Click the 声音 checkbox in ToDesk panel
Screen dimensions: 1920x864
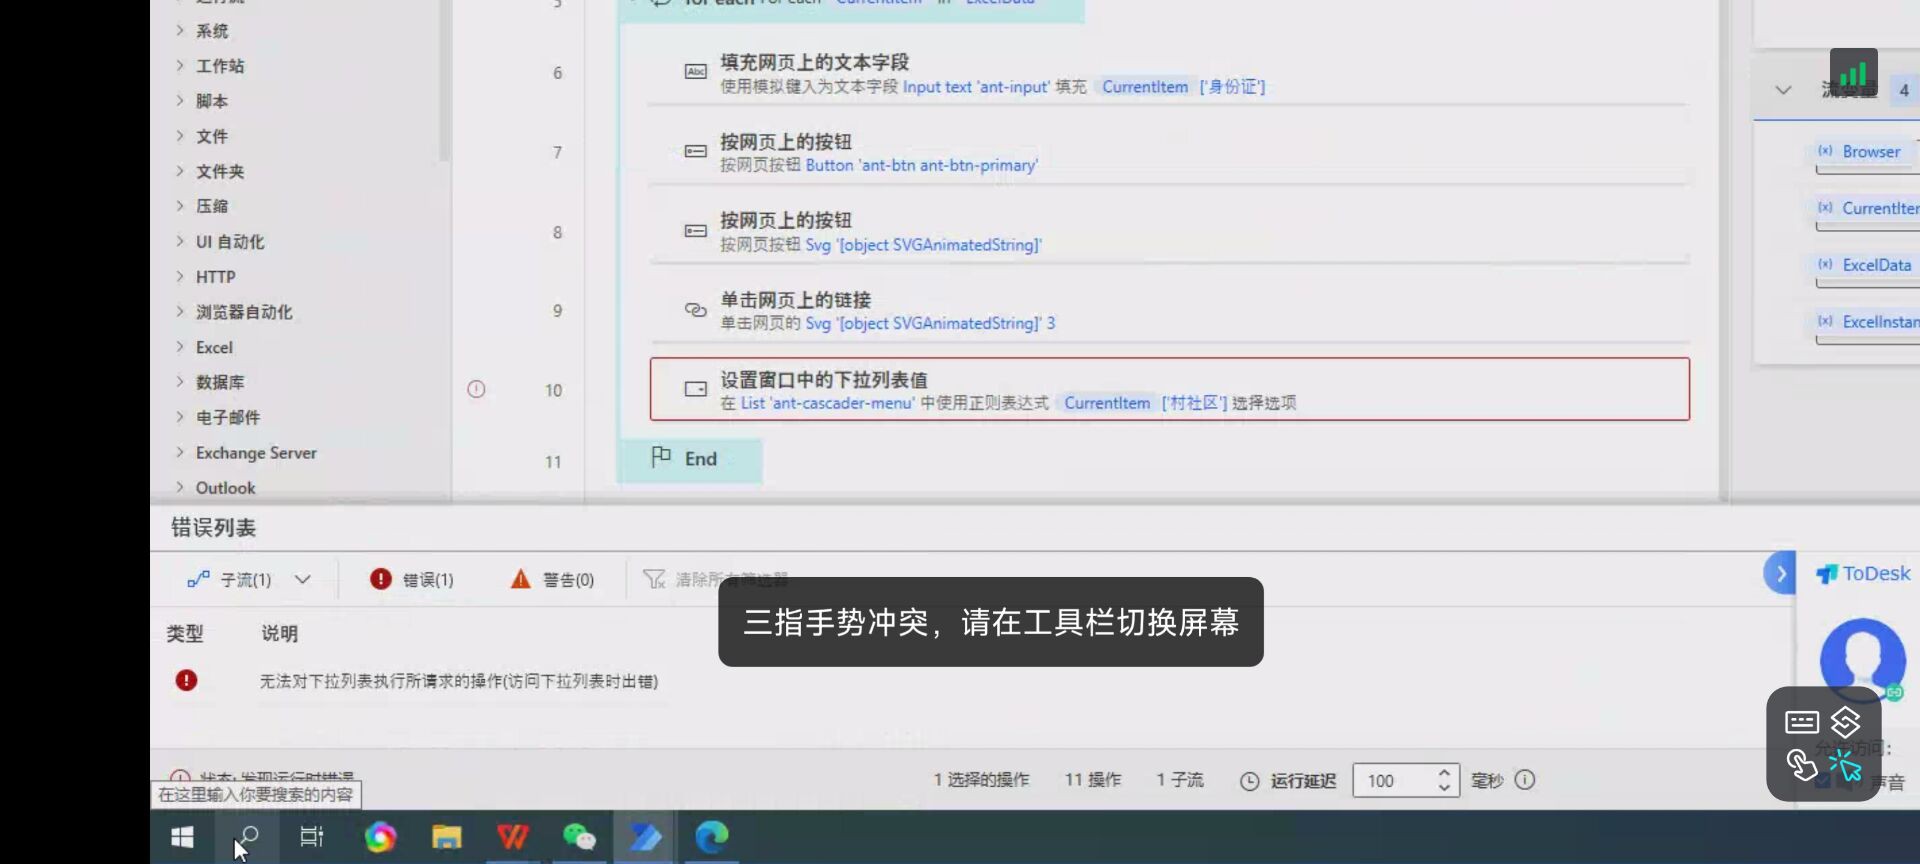tap(1824, 783)
